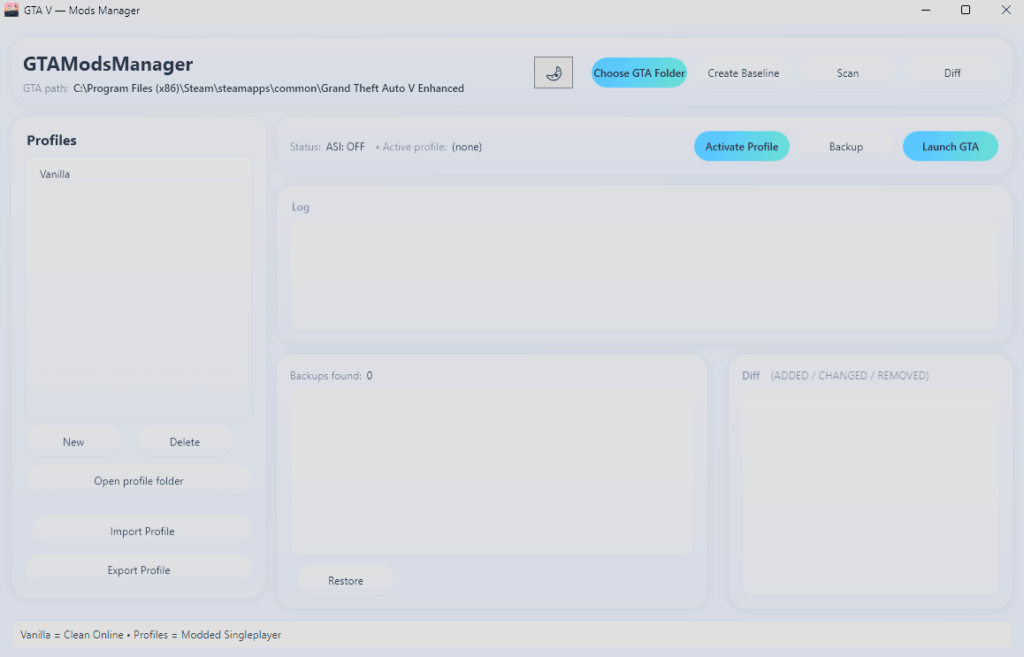Click the Diff results list area
This screenshot has height=657, width=1024.
point(871,490)
